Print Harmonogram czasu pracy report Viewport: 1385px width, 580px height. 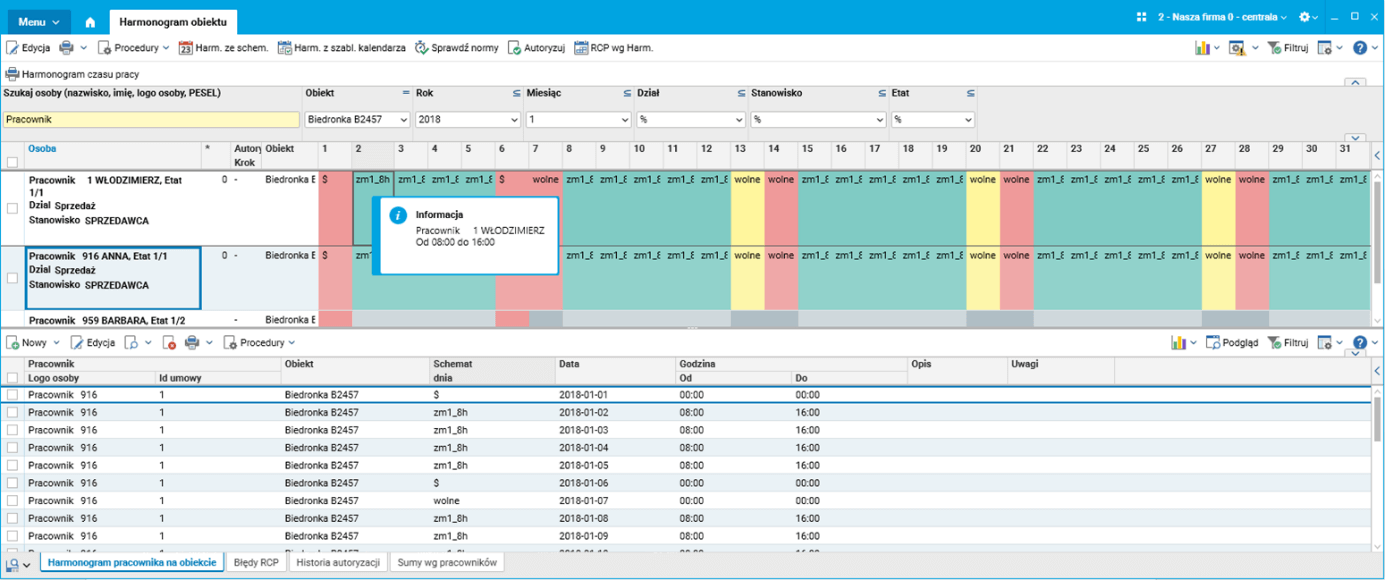point(72,74)
